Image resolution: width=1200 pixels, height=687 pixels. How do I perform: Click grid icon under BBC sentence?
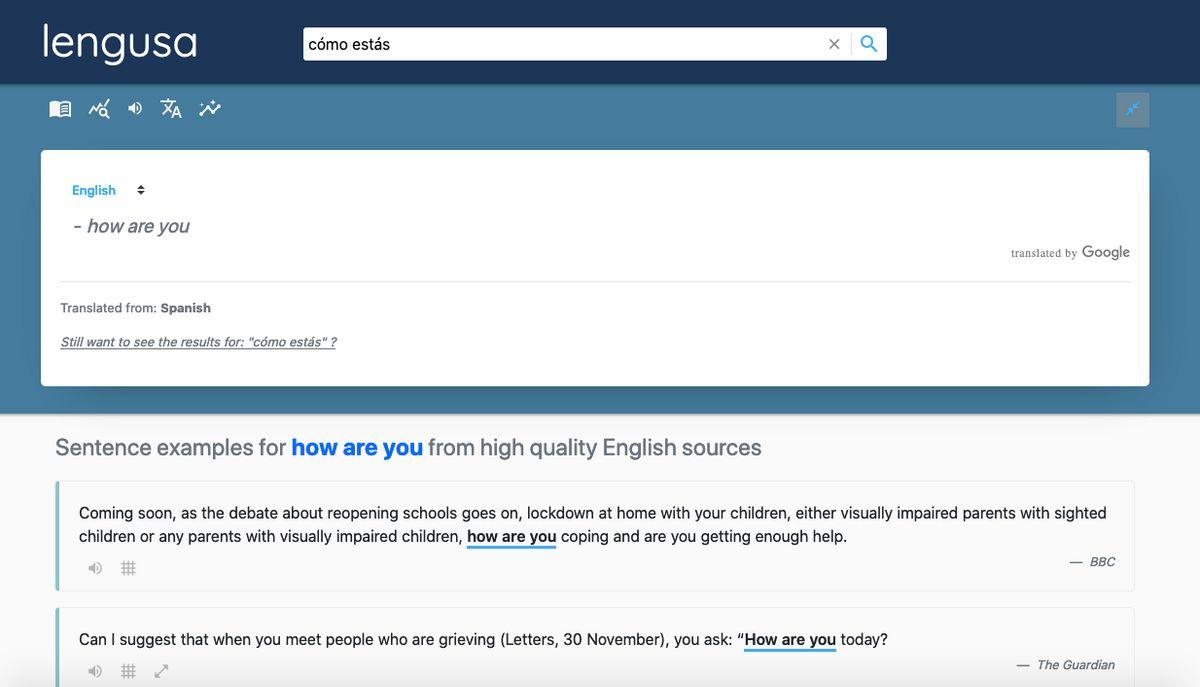tap(128, 568)
